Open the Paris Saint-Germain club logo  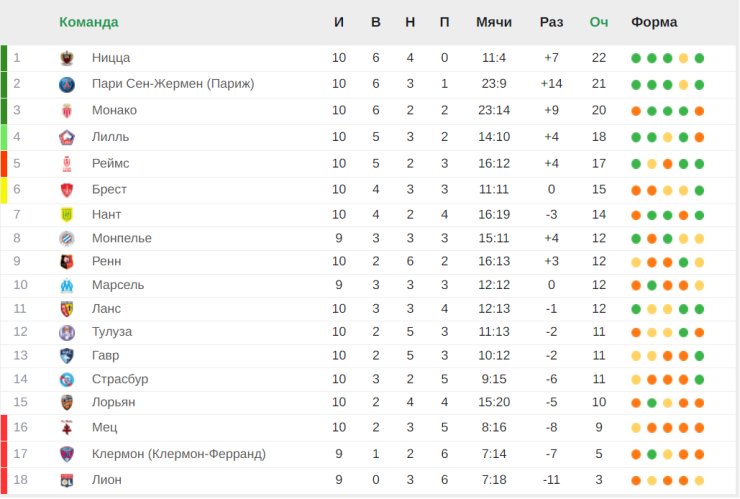click(x=67, y=85)
